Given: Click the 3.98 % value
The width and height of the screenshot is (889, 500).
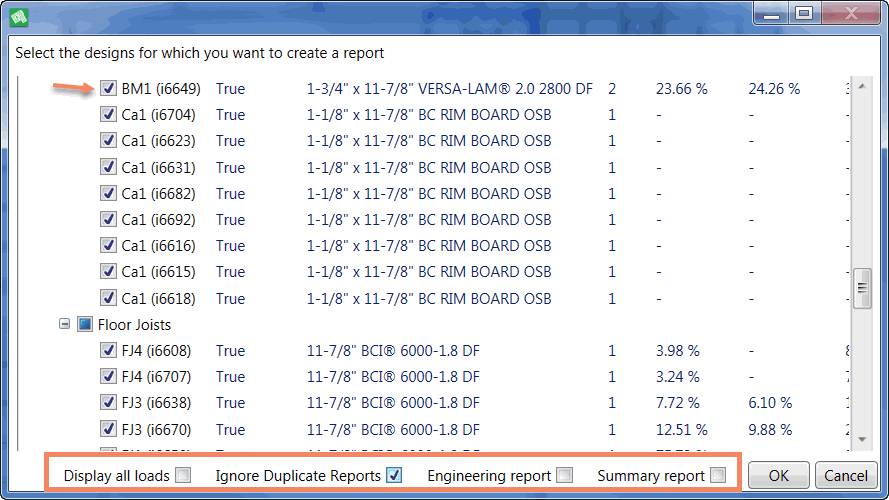Looking at the screenshot, I should [678, 351].
